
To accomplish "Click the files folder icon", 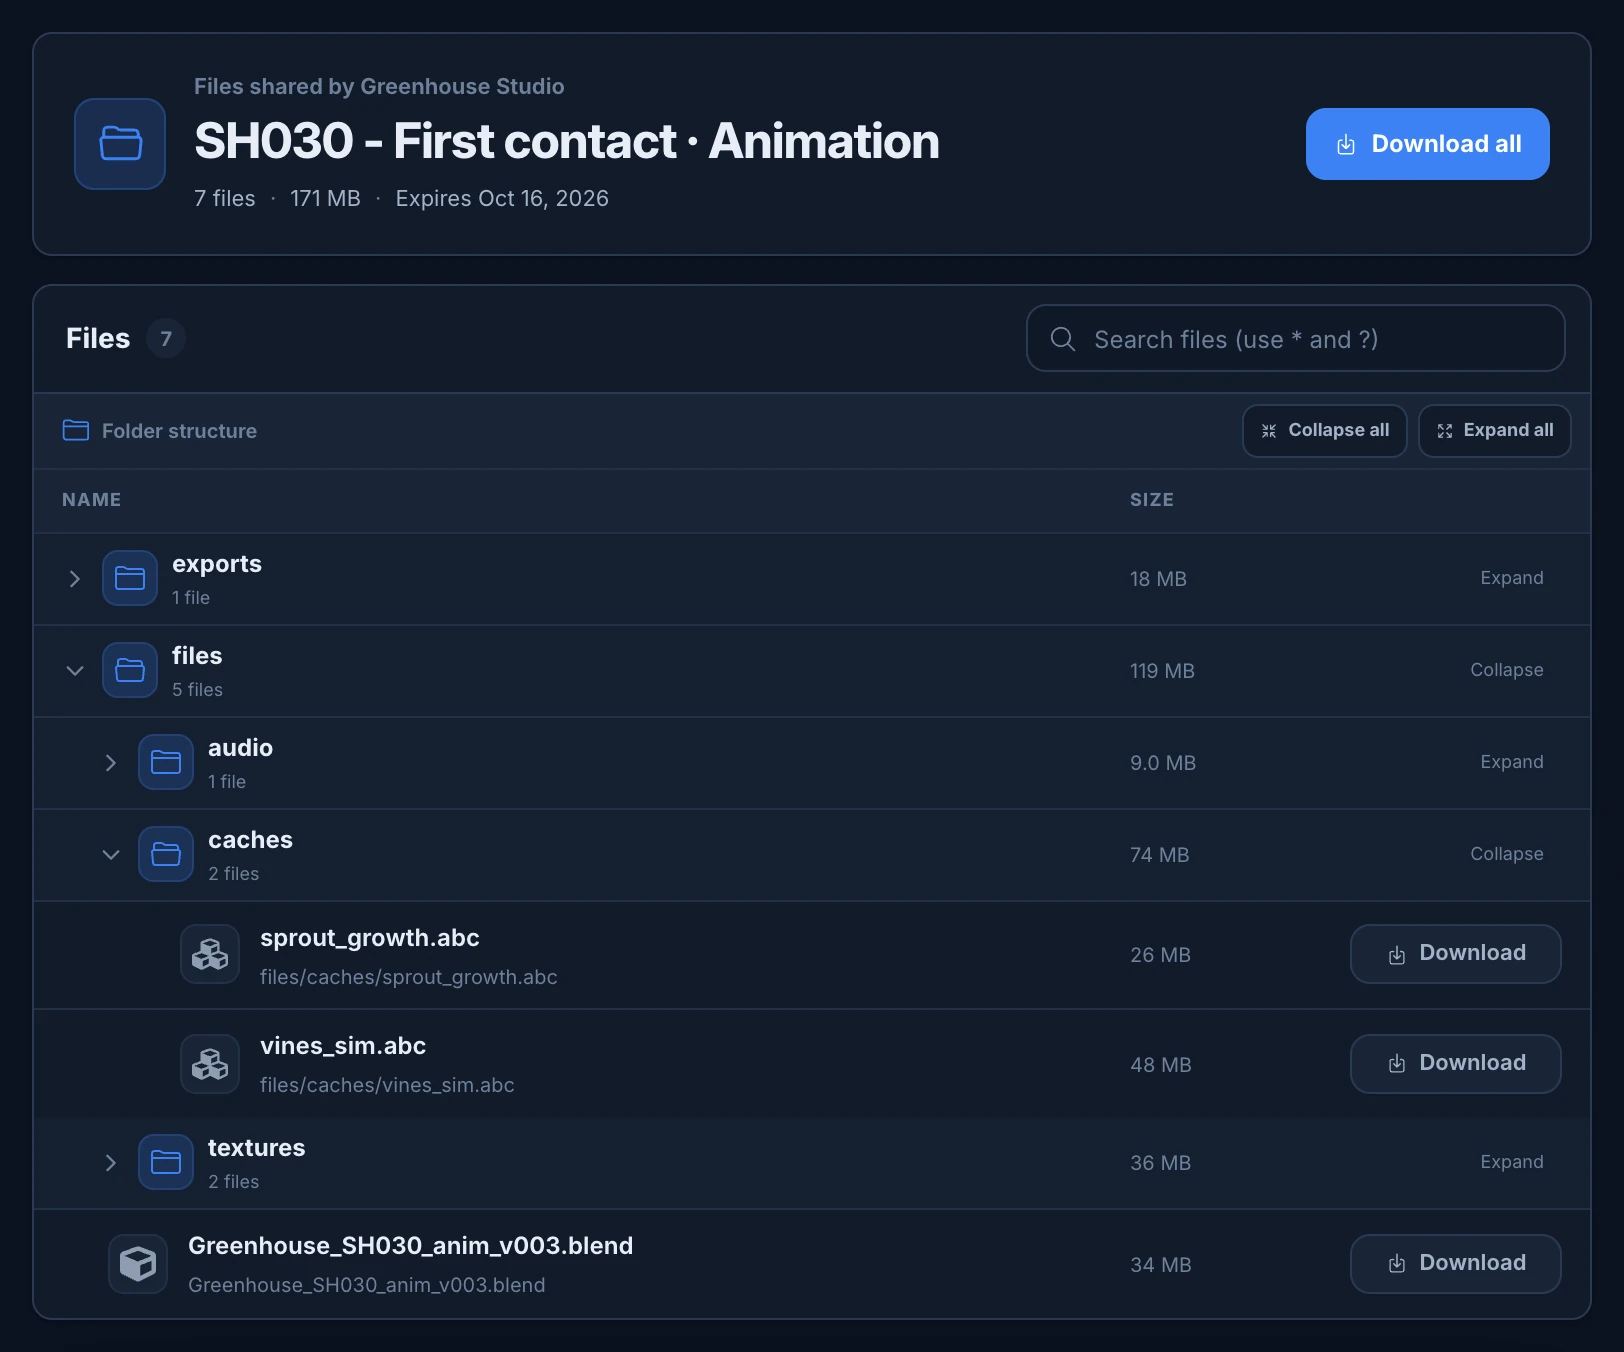I will 130,670.
